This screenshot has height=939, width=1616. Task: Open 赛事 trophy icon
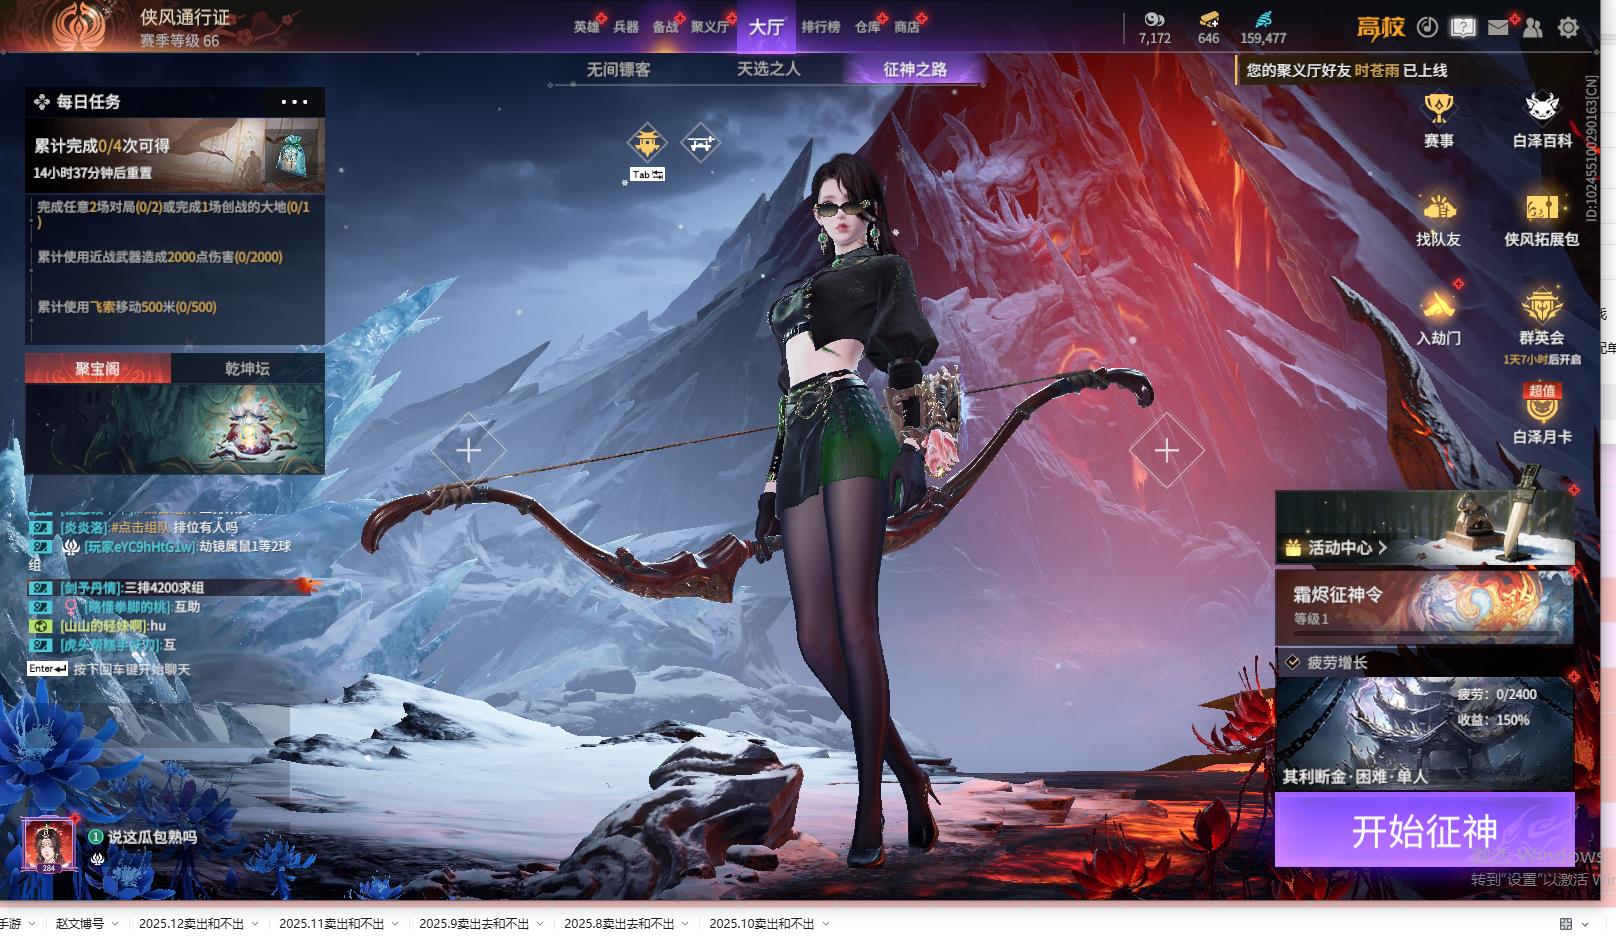[x=1439, y=119]
